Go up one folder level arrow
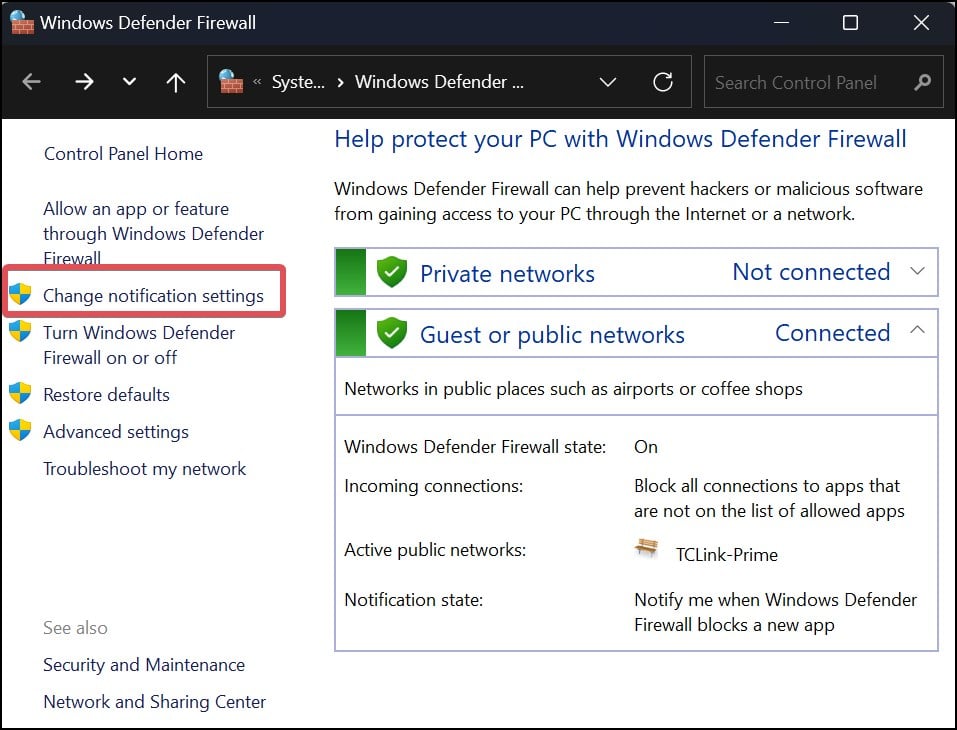Screen dimensions: 957x730 [x=176, y=82]
